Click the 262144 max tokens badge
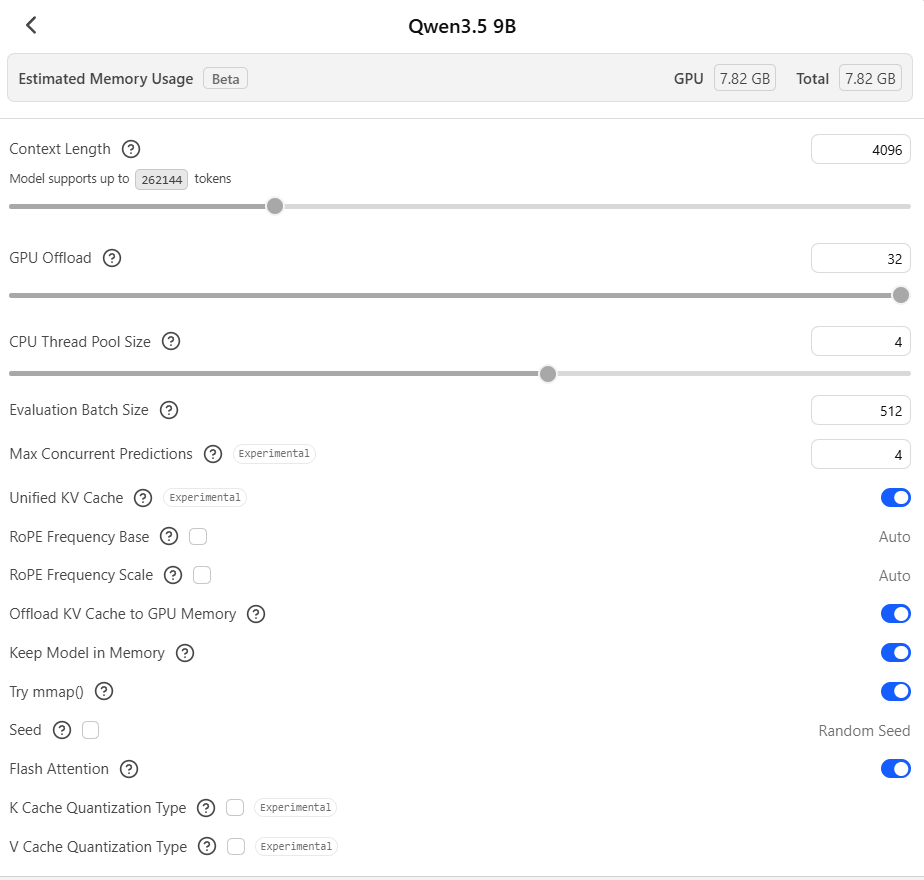The image size is (924, 880). [161, 179]
